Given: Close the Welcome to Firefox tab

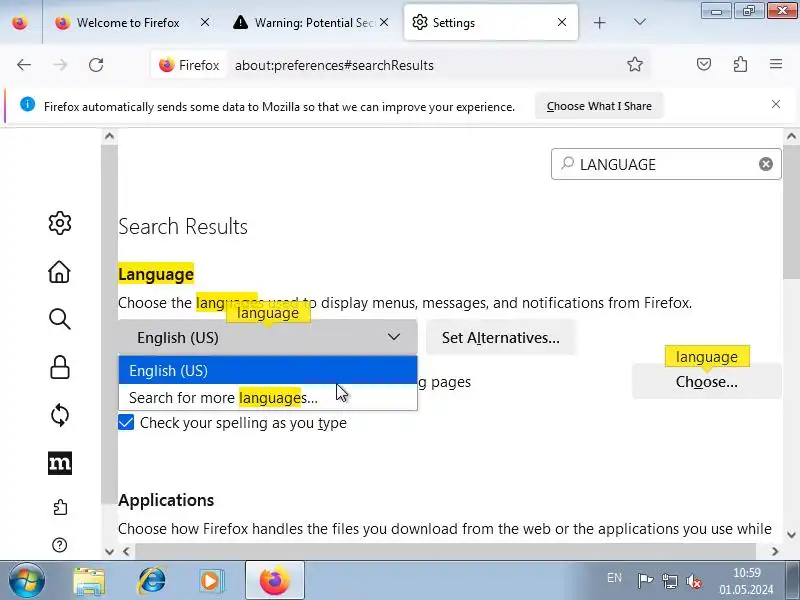Looking at the screenshot, I should (205, 22).
